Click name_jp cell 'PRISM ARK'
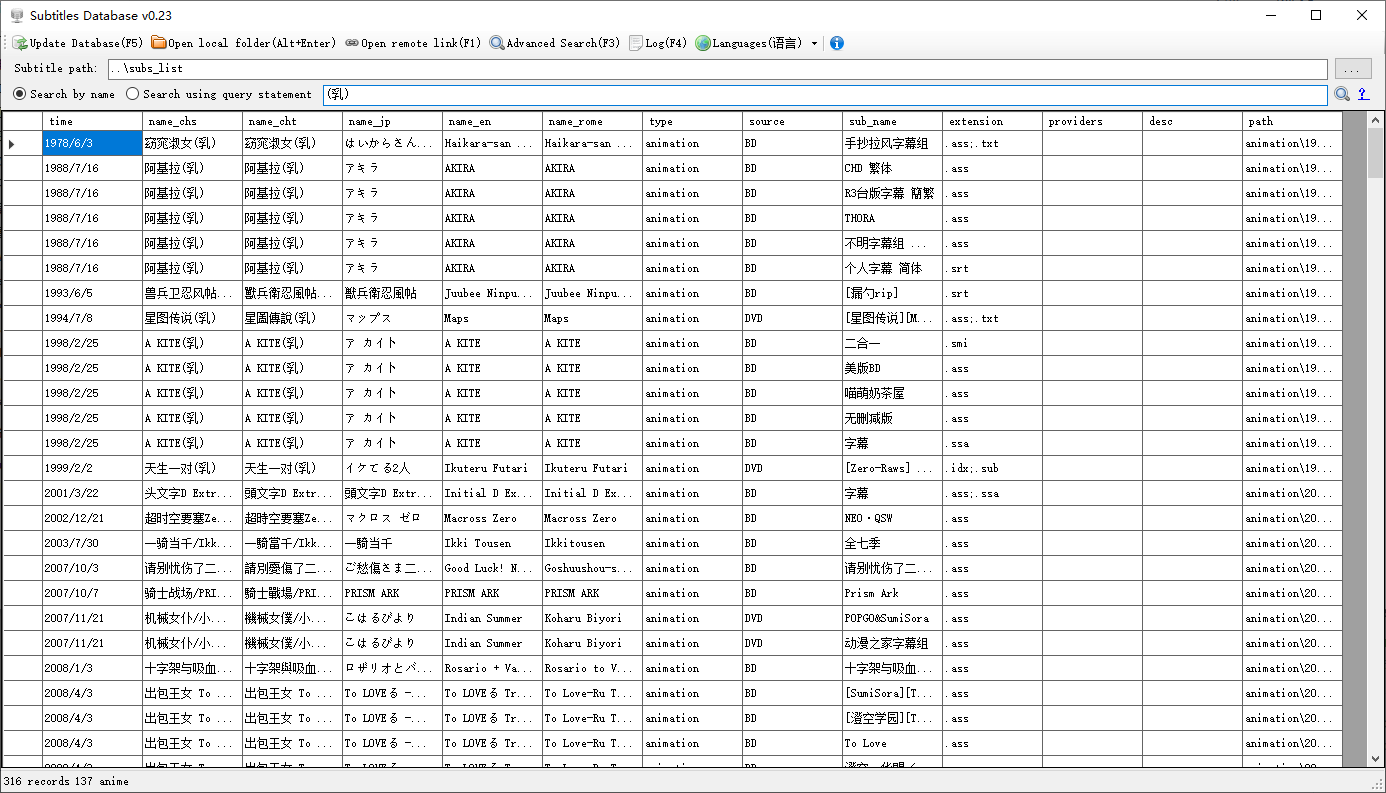This screenshot has width=1386, height=793. tap(392, 593)
